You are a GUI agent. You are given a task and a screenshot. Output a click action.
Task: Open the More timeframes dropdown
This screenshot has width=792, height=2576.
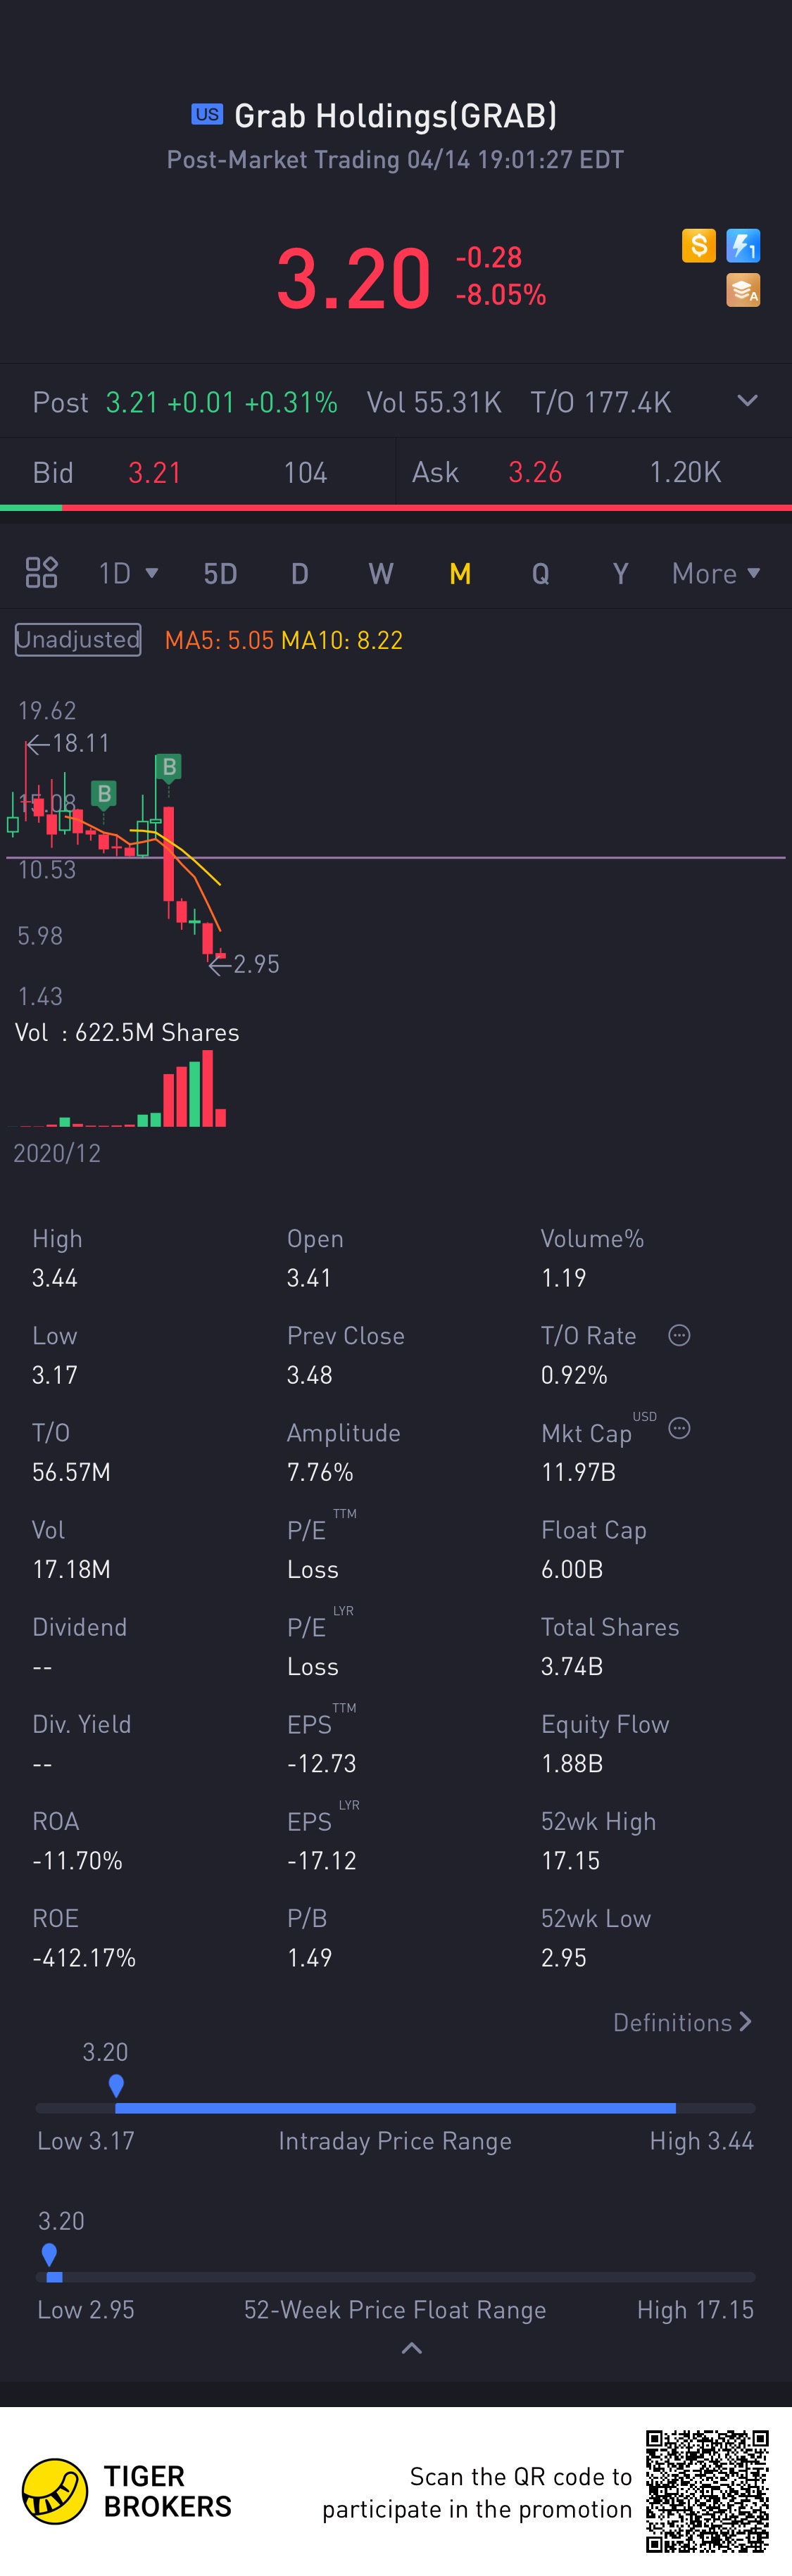click(716, 573)
